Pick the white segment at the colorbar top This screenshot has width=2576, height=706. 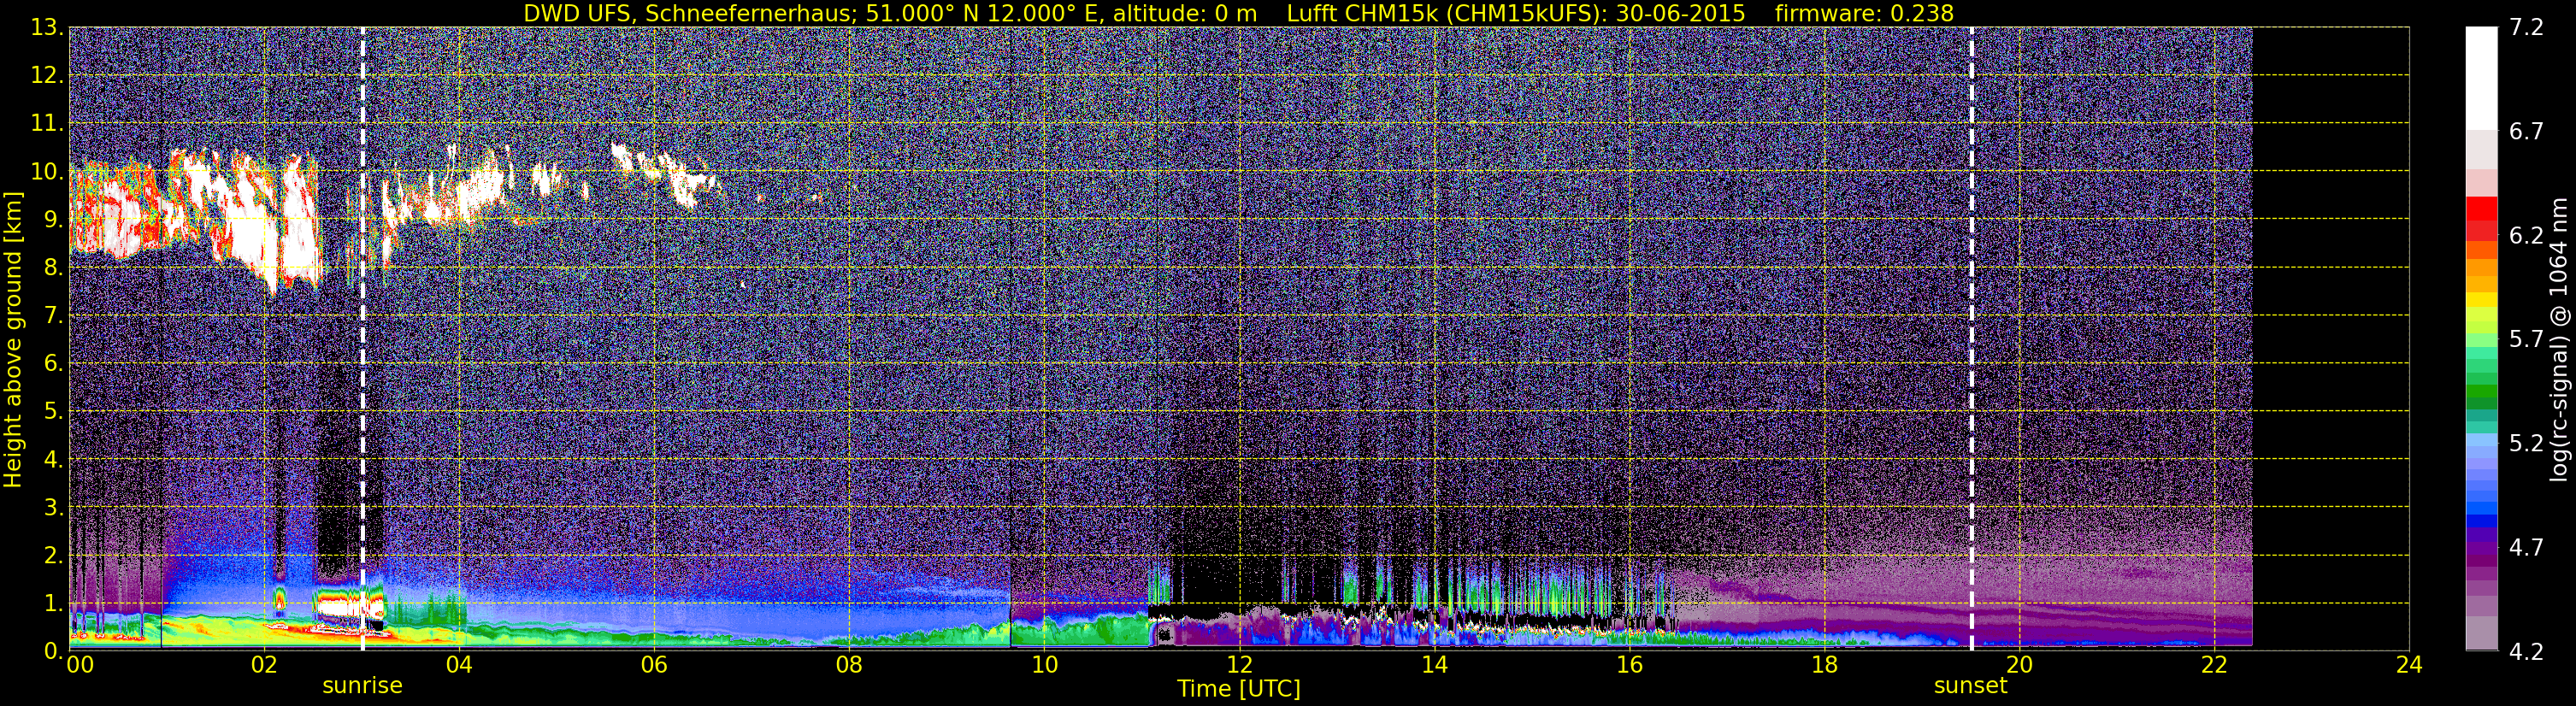2481,78
